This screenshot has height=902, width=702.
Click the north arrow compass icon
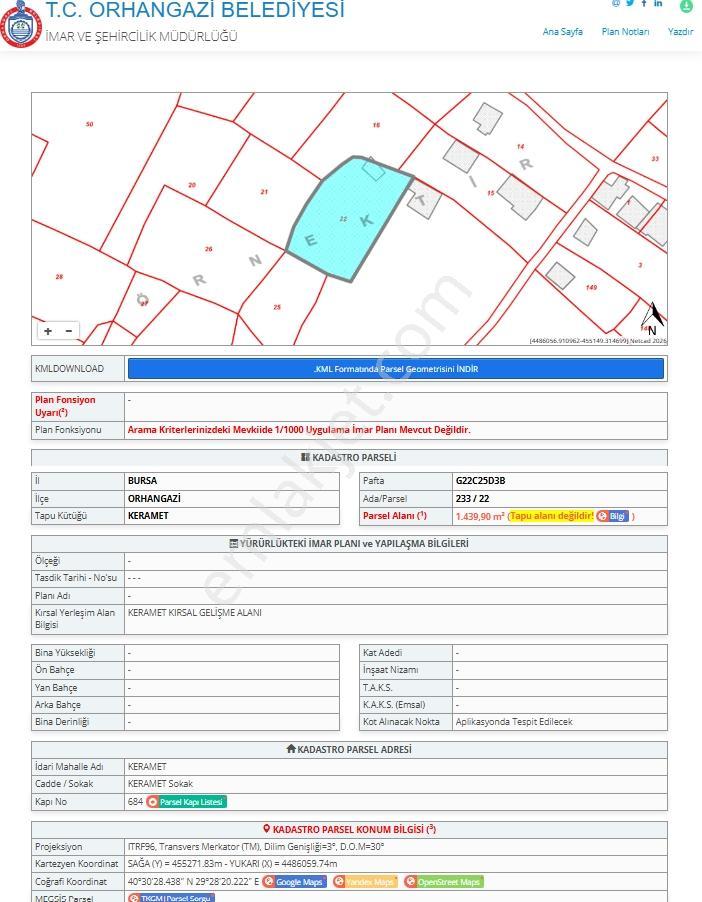tap(652, 318)
